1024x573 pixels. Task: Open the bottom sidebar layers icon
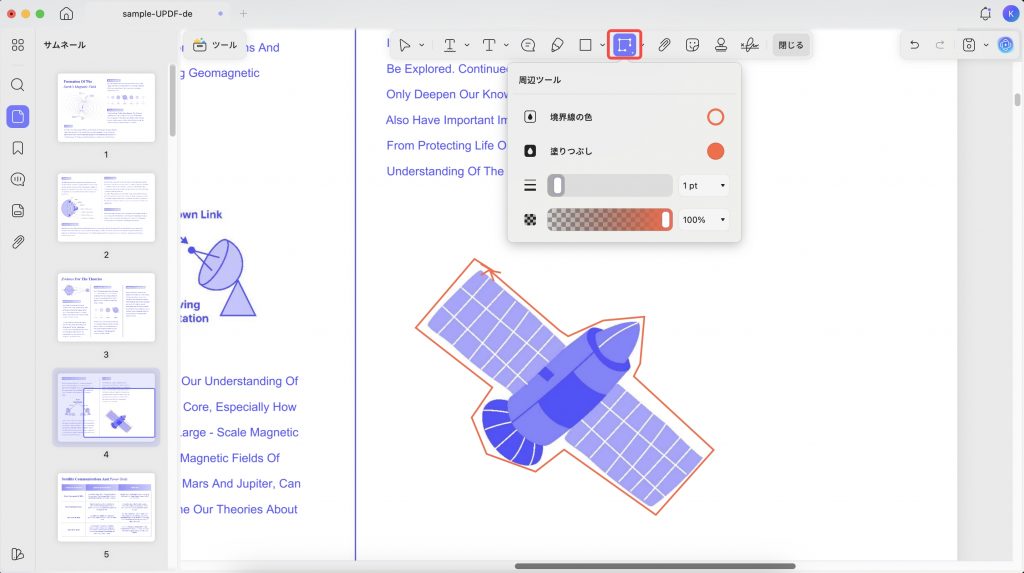18,554
